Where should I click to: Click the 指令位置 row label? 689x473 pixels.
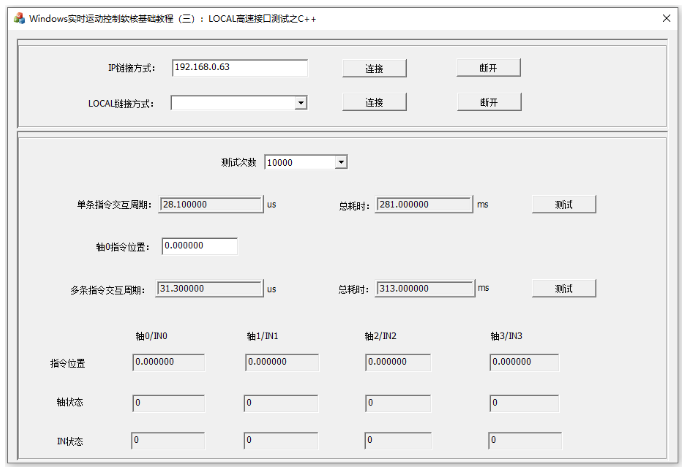click(x=67, y=364)
